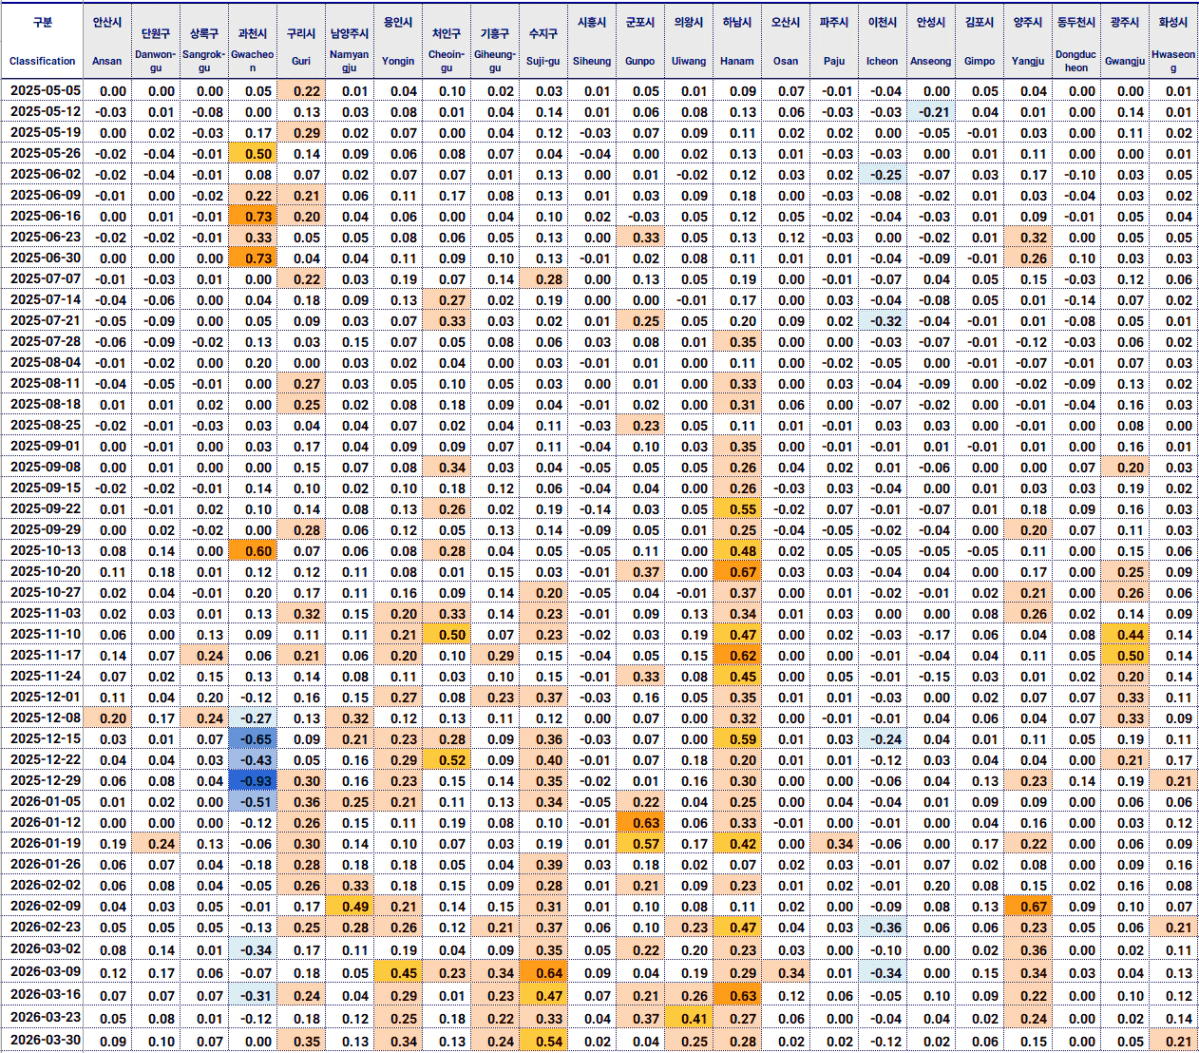Select the Yongin column header
Viewport: 1199px width, 1053px height.
click(x=398, y=41)
